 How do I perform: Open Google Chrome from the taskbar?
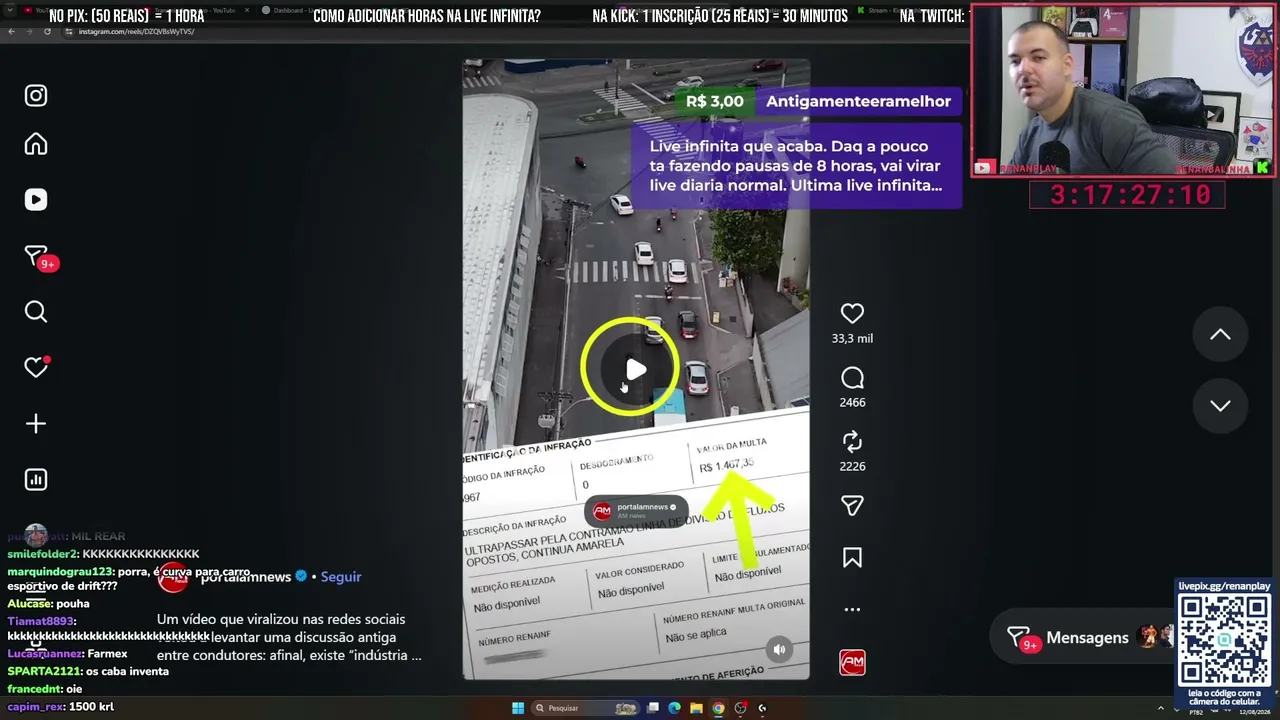point(718,708)
